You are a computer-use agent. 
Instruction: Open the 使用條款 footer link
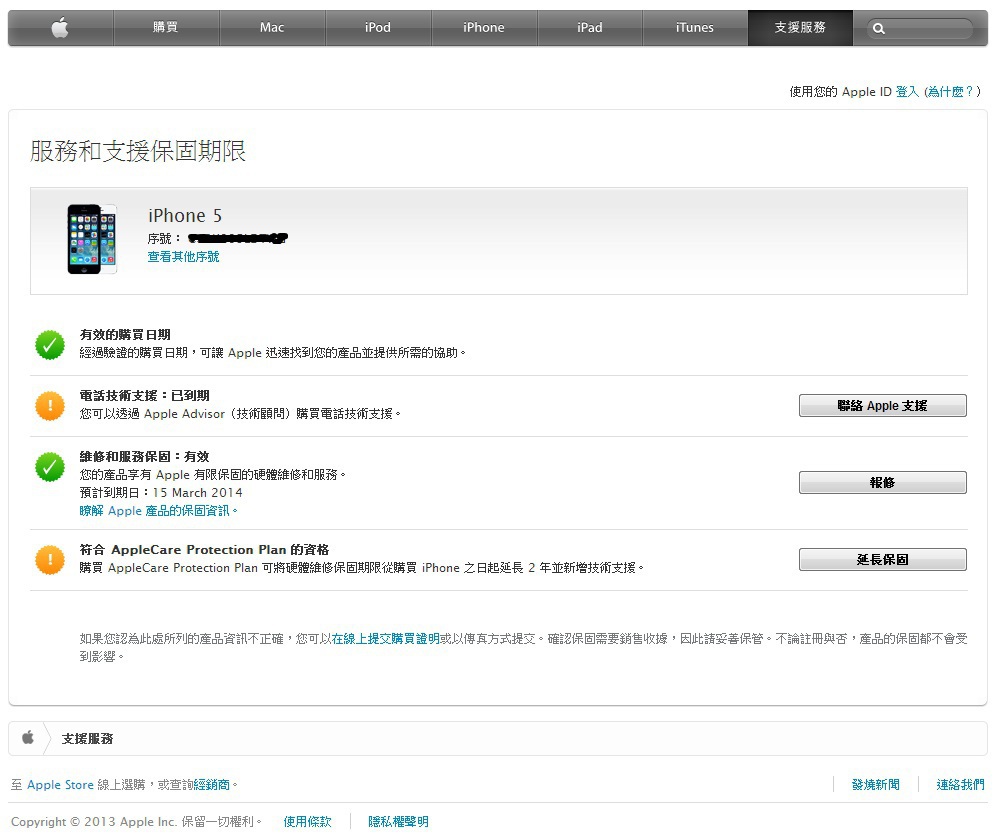coord(307,822)
